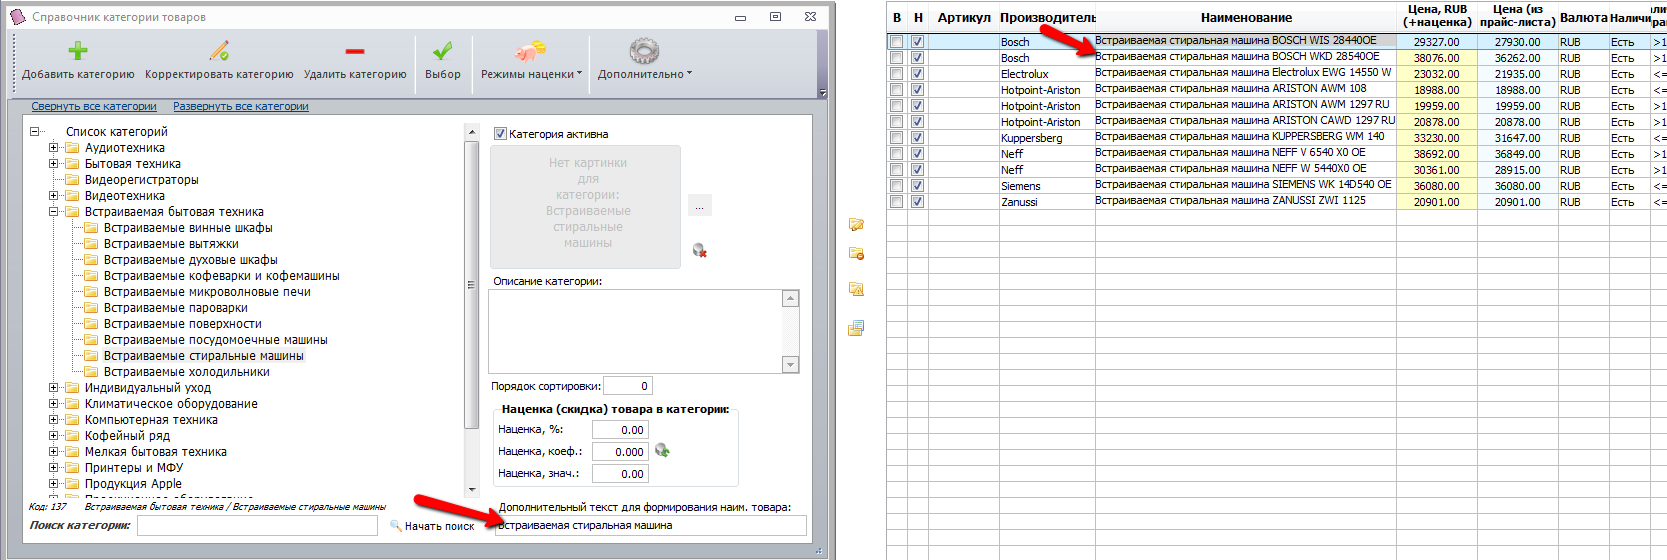This screenshot has width=1667, height=560.
Task: Click the category tree scrollbar down arrow
Action: [x=472, y=490]
